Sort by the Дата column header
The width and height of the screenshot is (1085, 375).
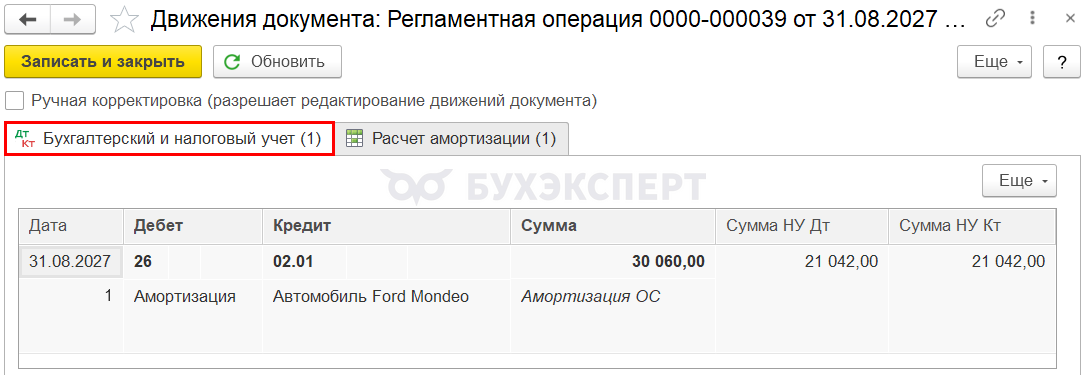click(x=71, y=226)
